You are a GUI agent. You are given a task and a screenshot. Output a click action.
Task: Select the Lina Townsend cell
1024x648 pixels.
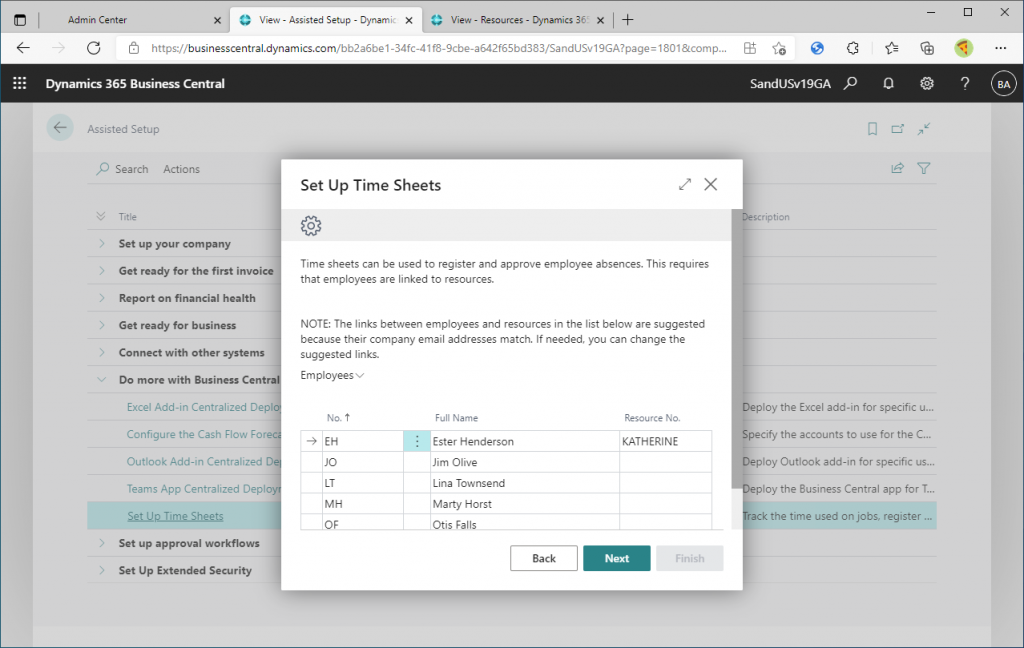(x=524, y=483)
